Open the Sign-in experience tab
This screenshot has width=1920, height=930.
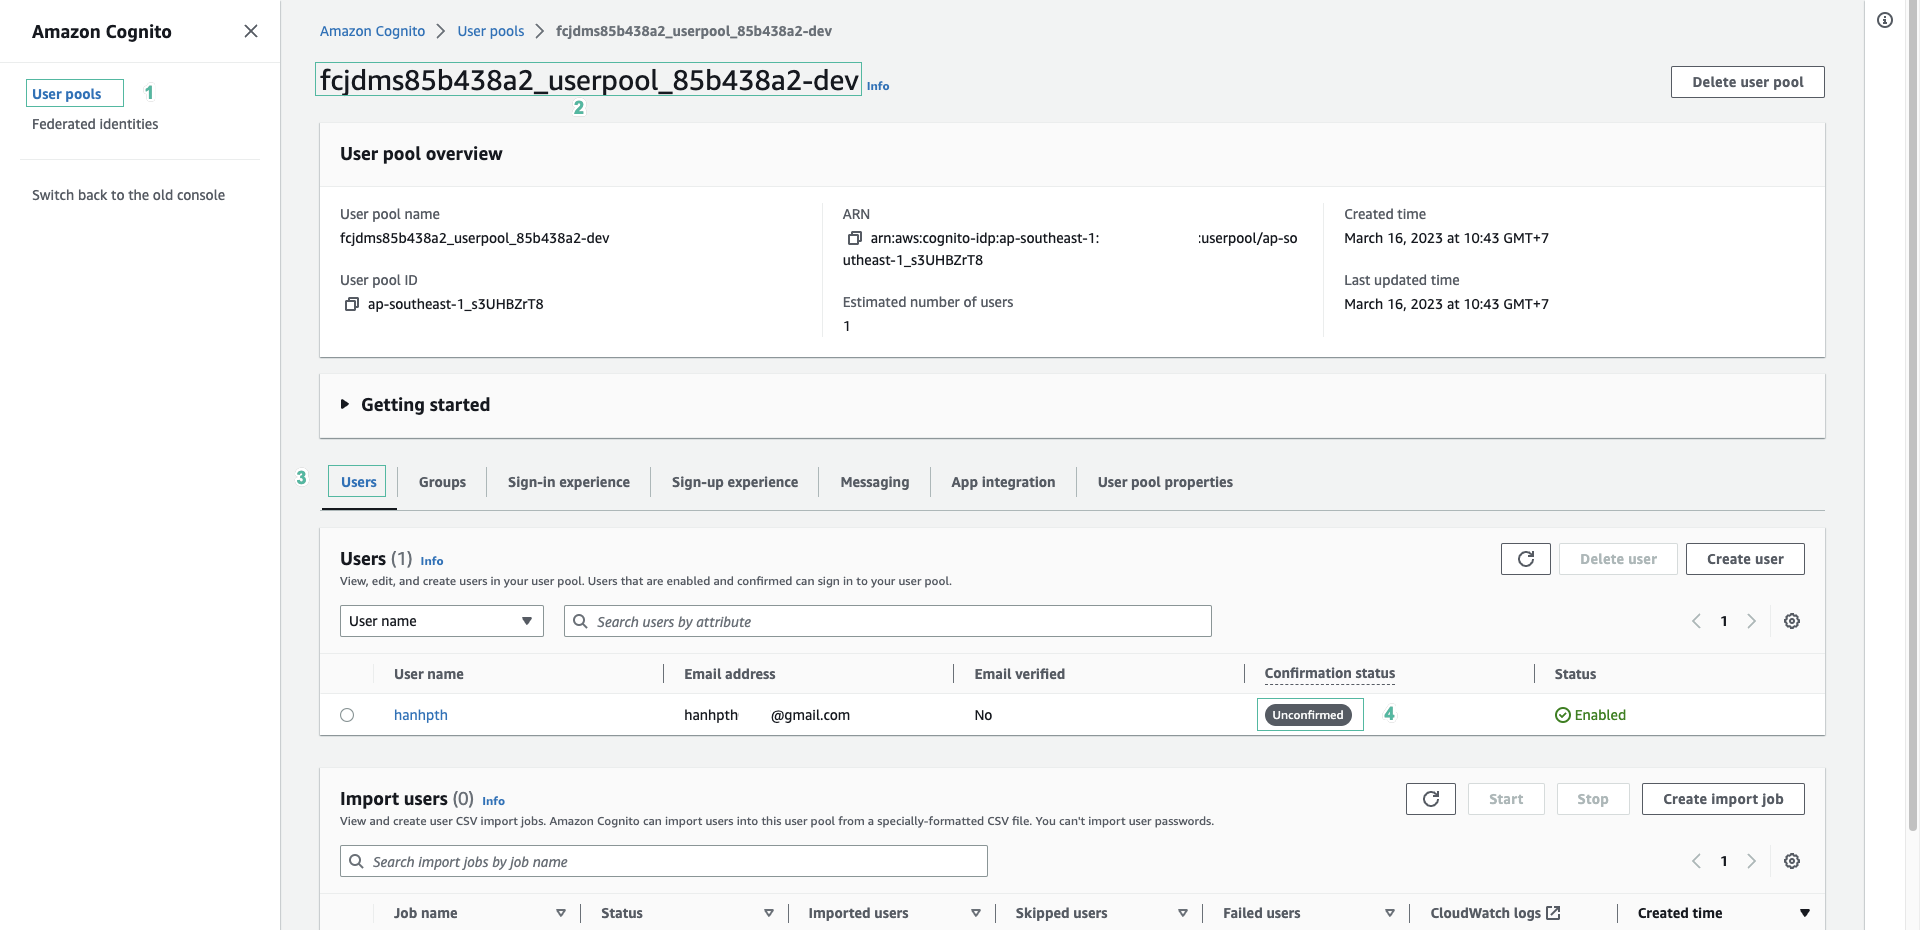[569, 482]
